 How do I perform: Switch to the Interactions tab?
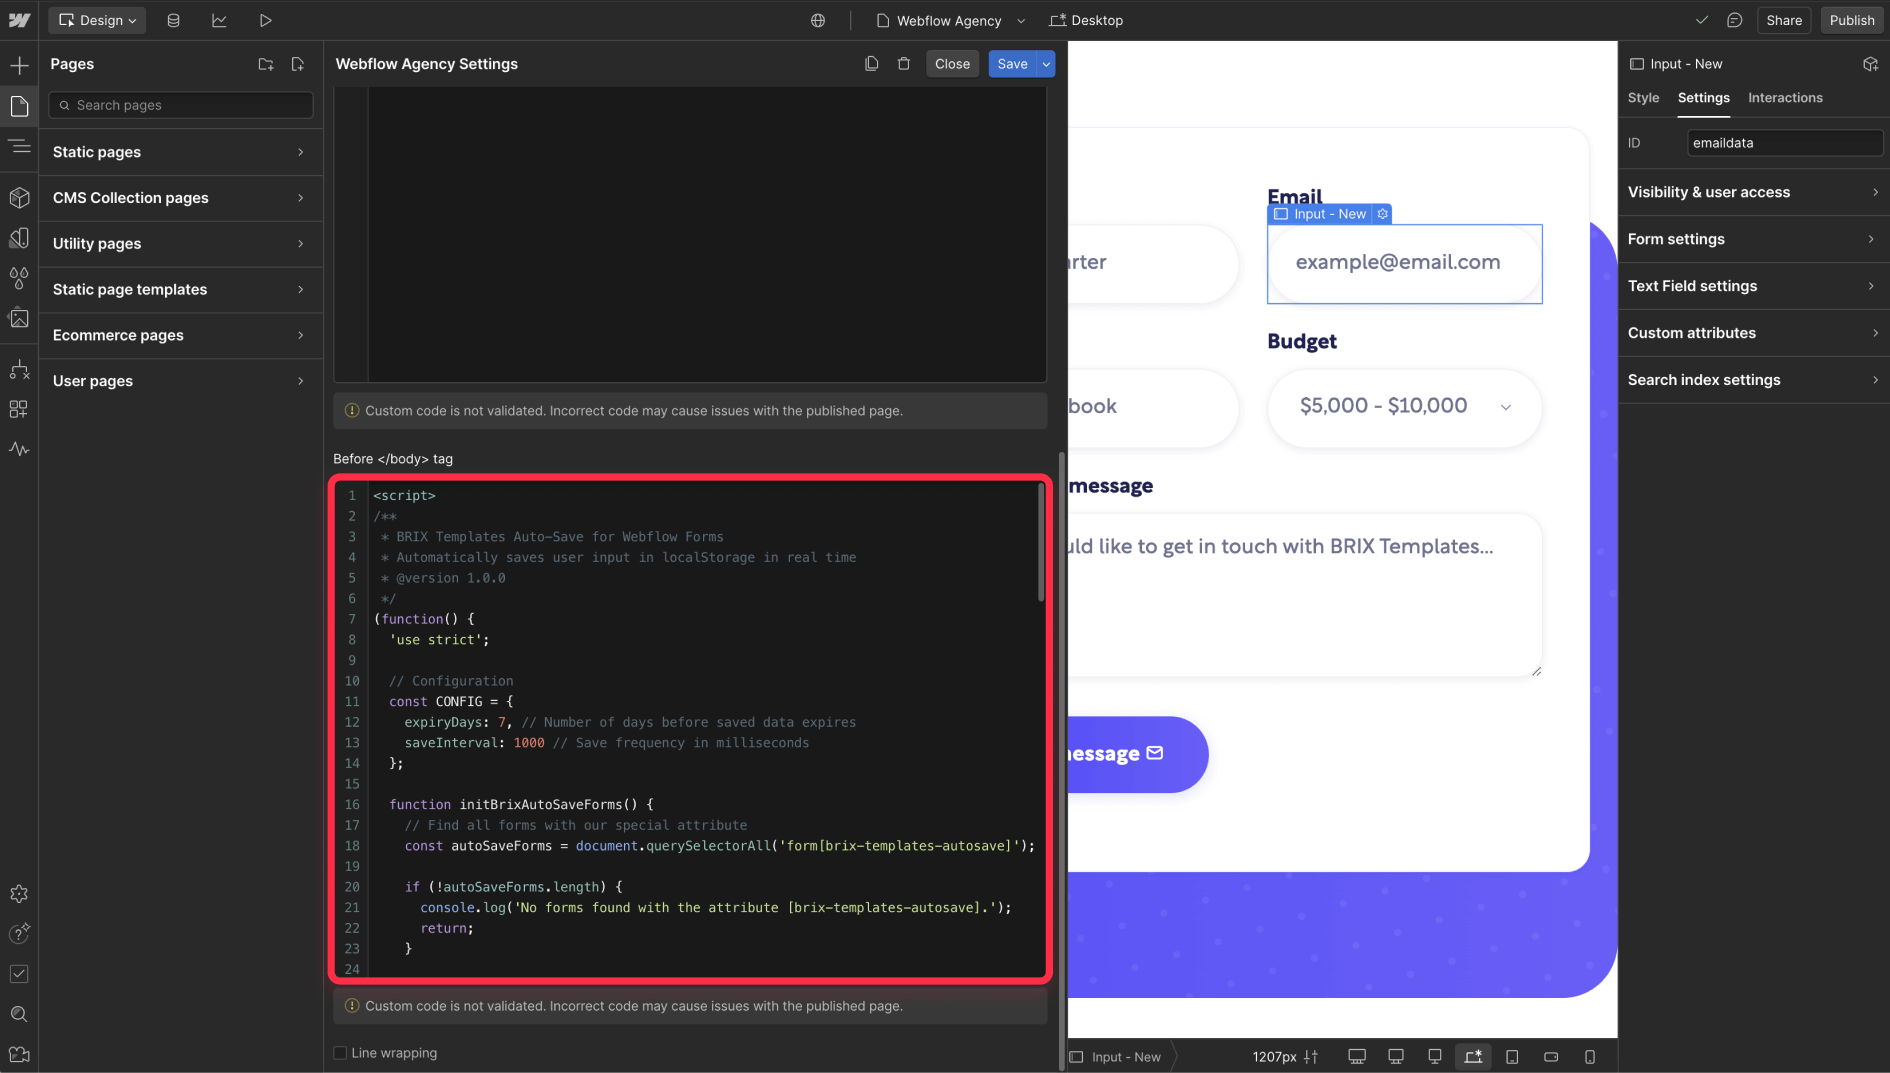(1785, 98)
